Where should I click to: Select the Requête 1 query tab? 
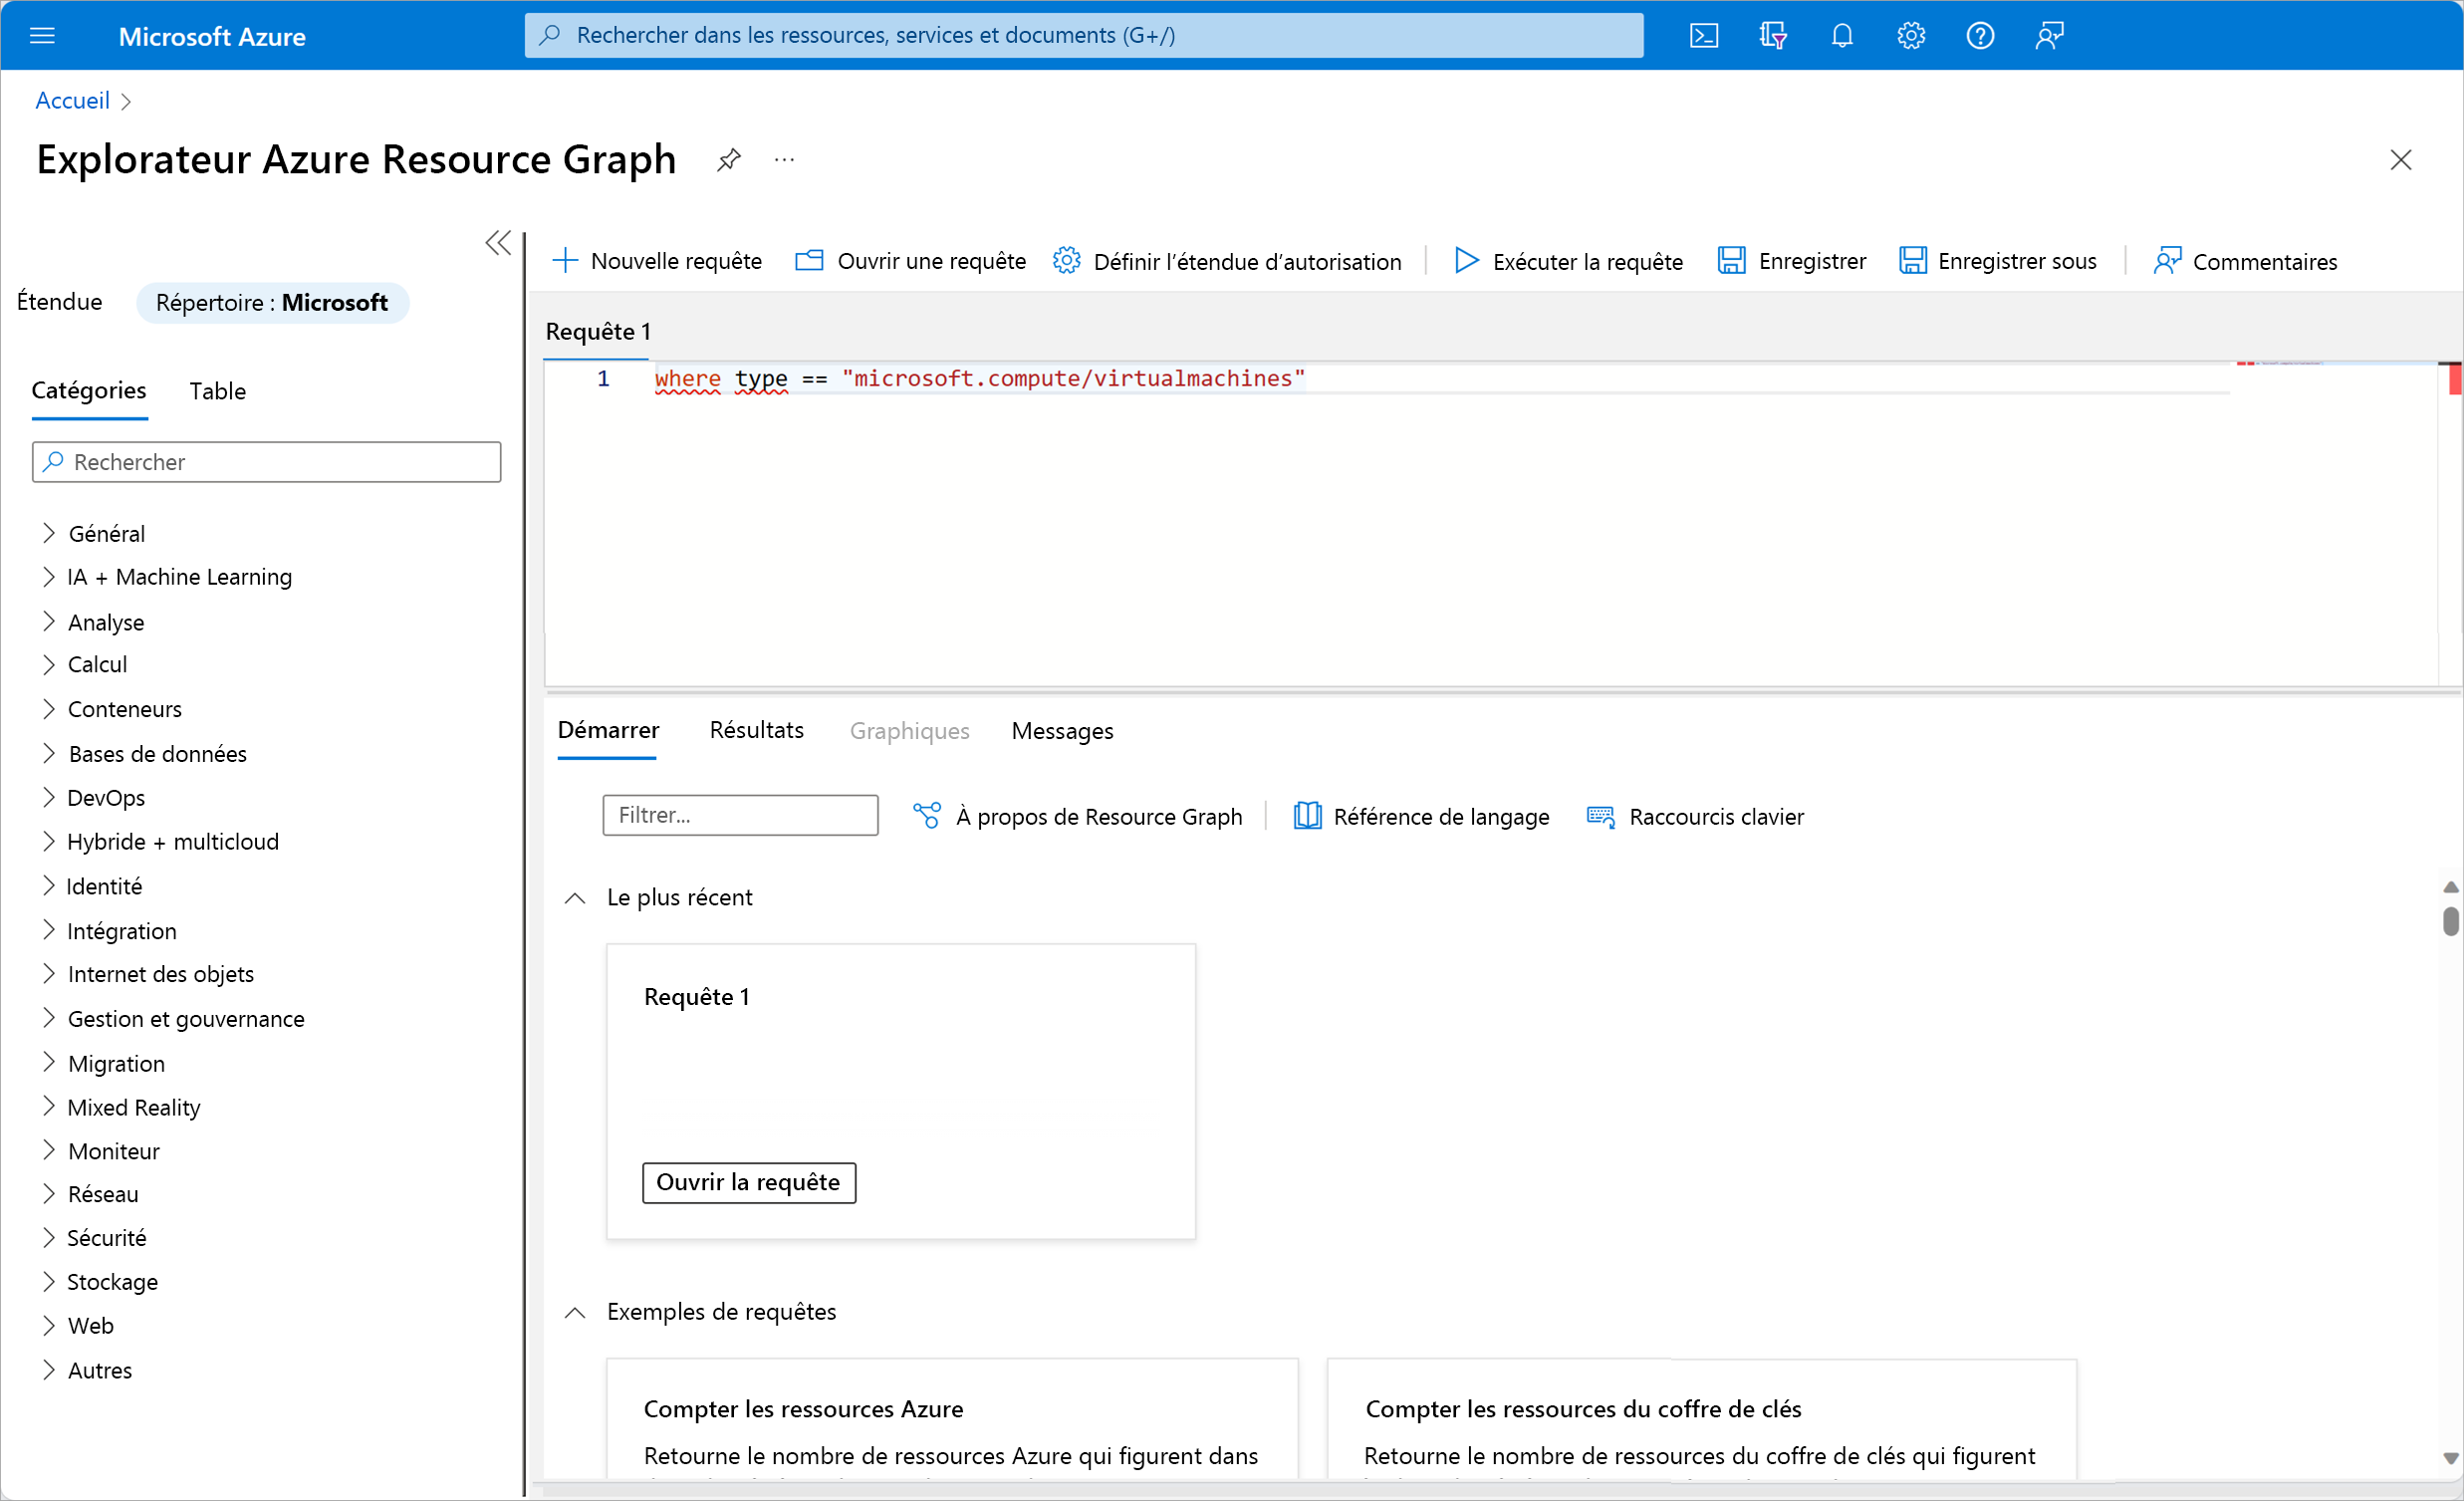pyautogui.click(x=598, y=332)
